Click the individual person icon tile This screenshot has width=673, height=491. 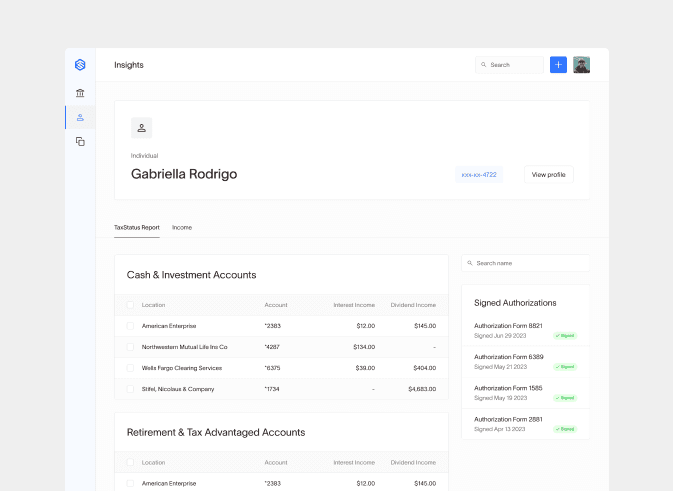(141, 128)
